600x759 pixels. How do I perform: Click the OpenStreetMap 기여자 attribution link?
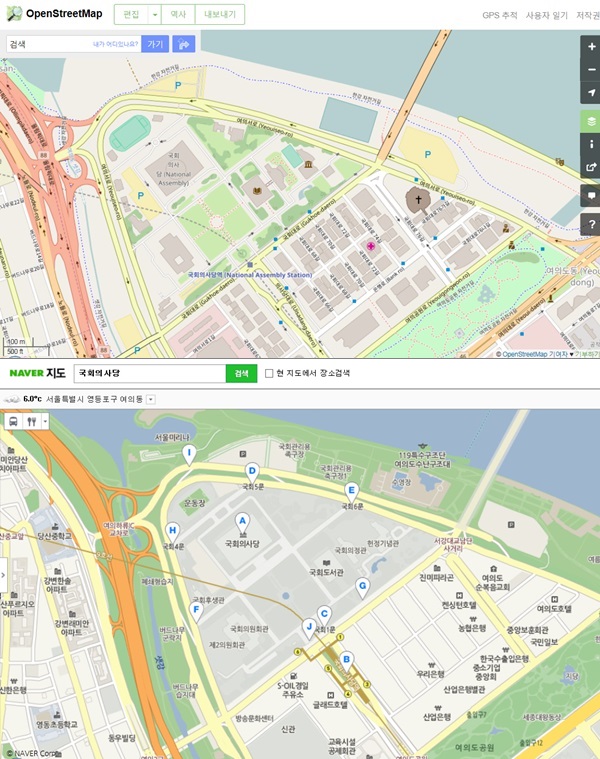[x=535, y=354]
